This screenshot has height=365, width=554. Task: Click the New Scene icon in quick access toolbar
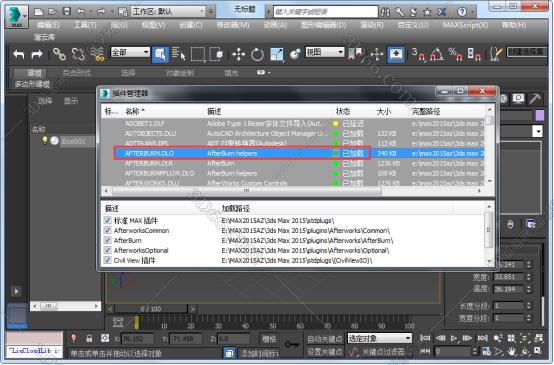[x=39, y=12]
